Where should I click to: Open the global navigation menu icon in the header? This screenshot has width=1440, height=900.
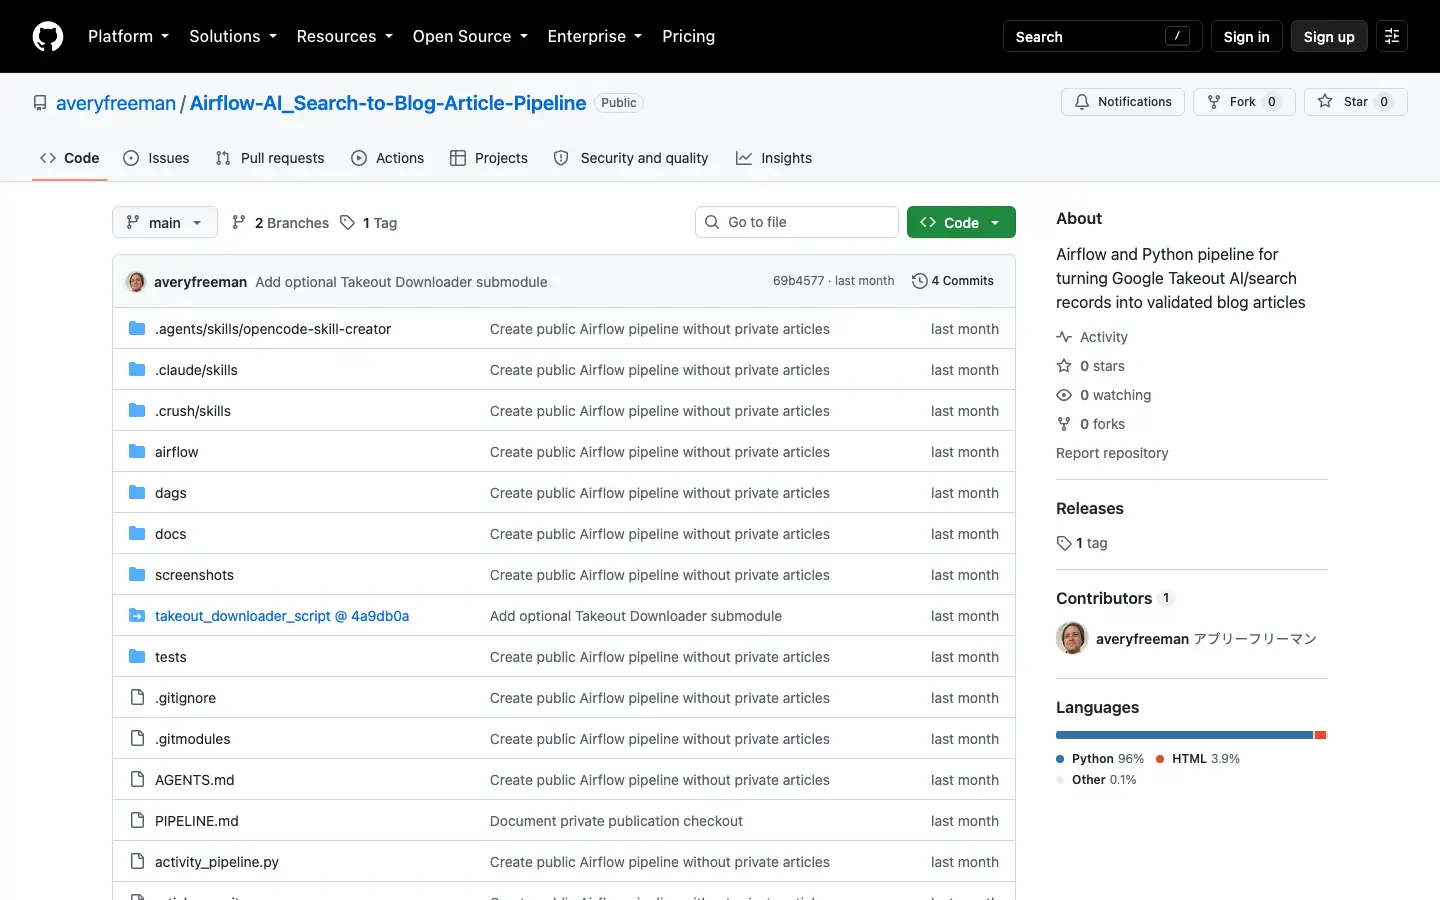pos(1392,36)
